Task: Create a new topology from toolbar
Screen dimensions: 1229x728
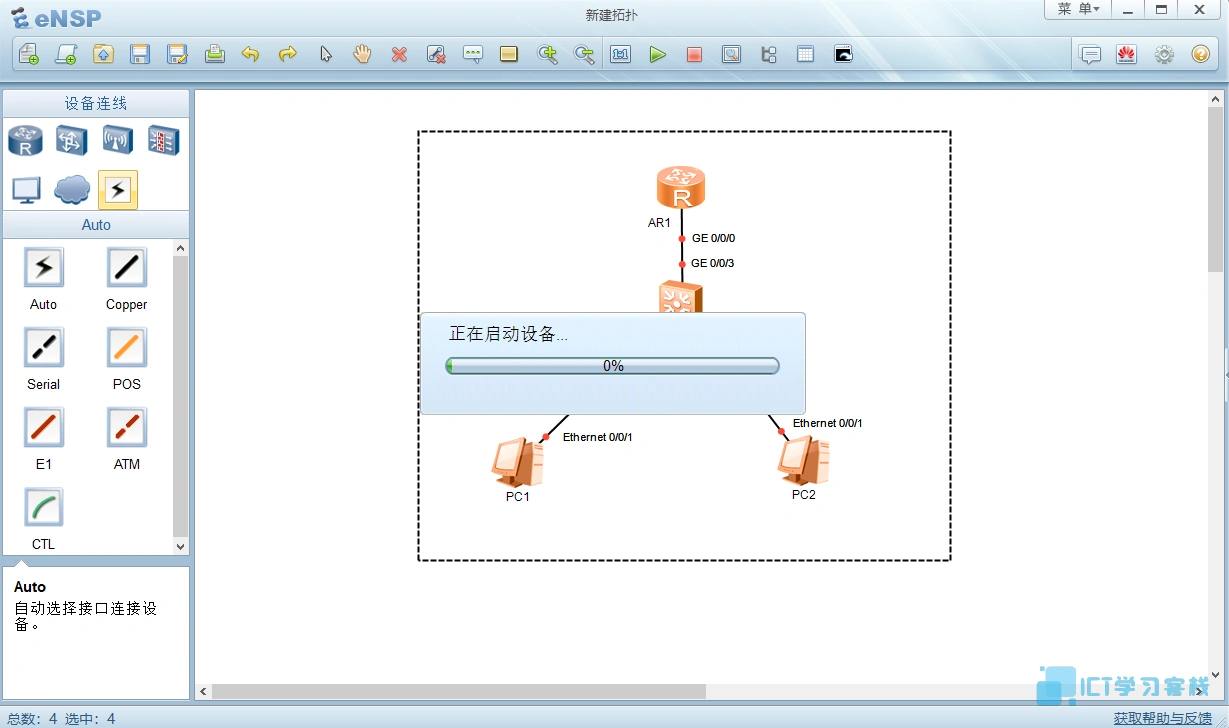Action: pos(29,54)
